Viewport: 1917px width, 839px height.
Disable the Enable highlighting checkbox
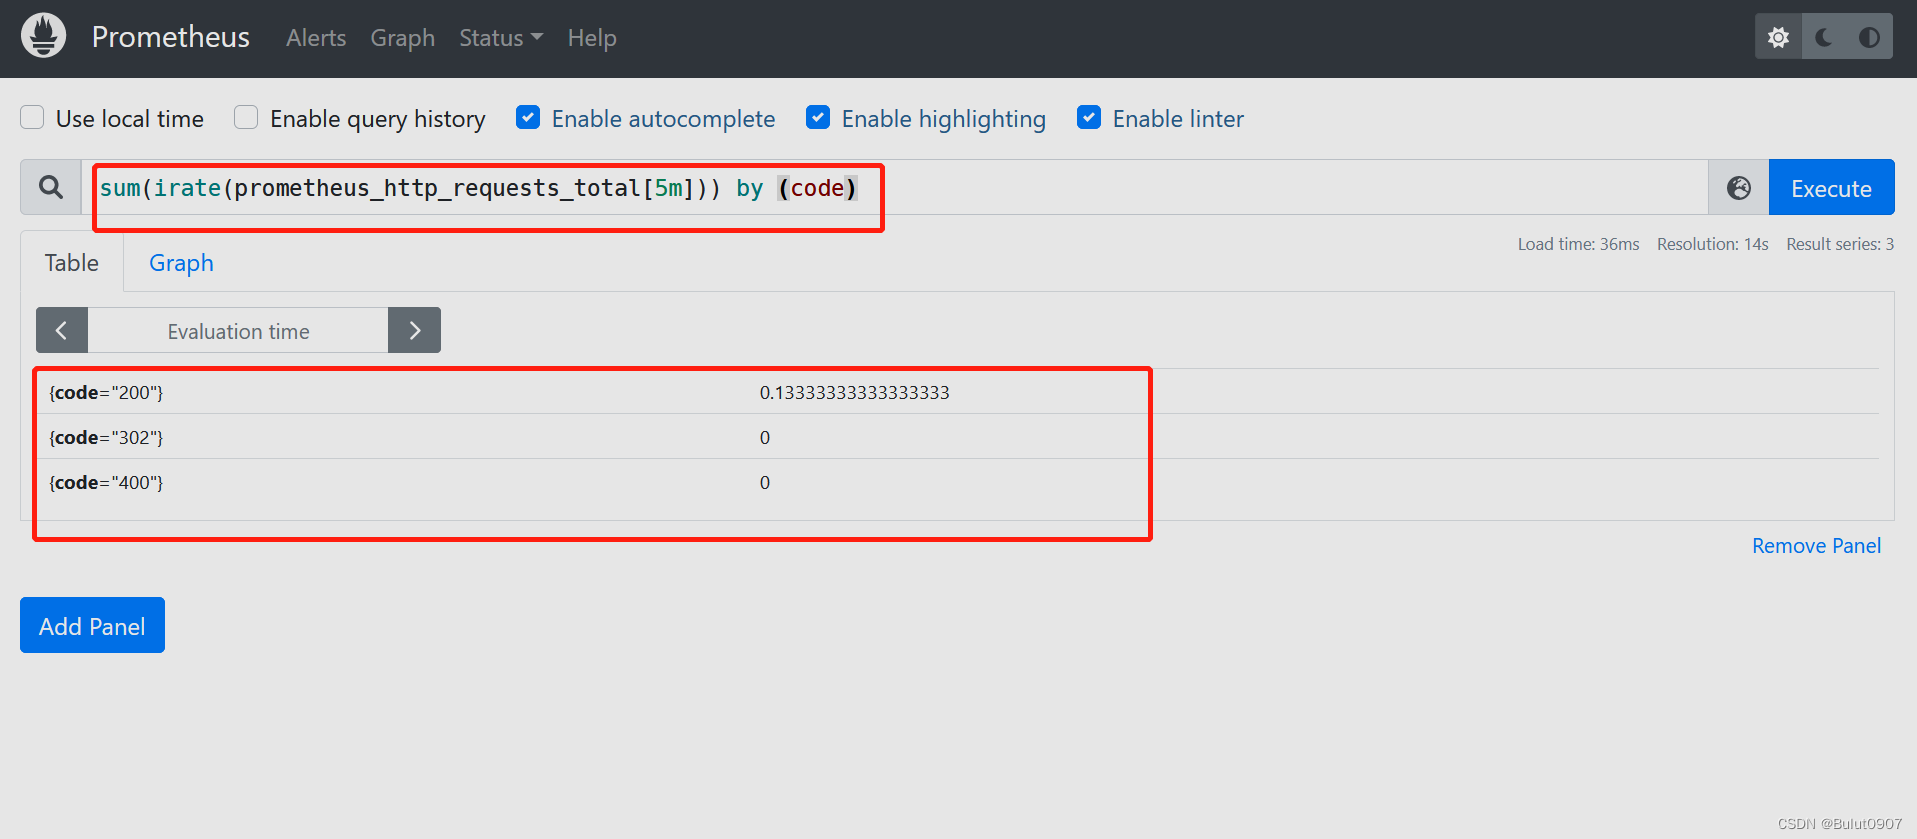pyautogui.click(x=818, y=118)
